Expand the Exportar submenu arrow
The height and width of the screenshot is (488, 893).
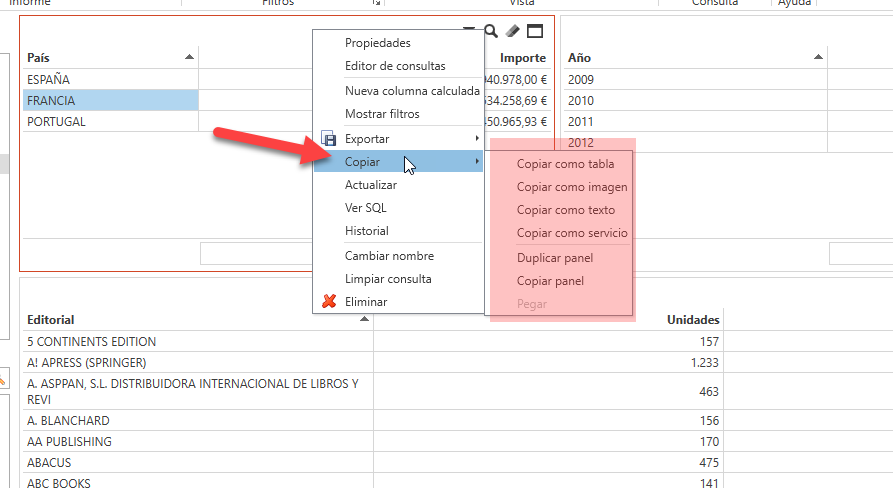click(477, 139)
